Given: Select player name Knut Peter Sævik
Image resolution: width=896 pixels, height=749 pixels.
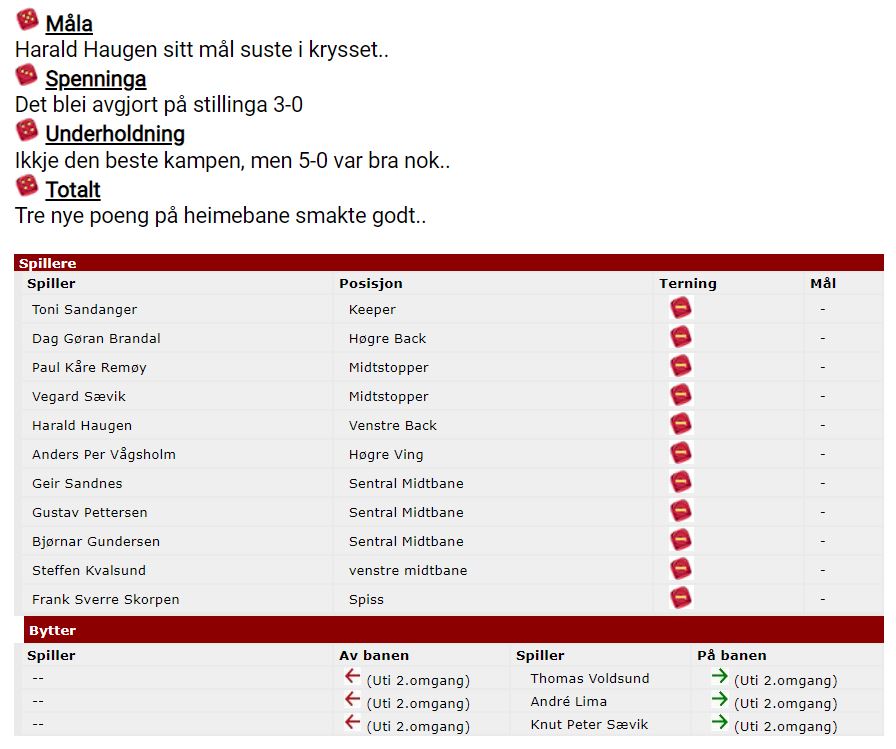Looking at the screenshot, I should point(589,724).
